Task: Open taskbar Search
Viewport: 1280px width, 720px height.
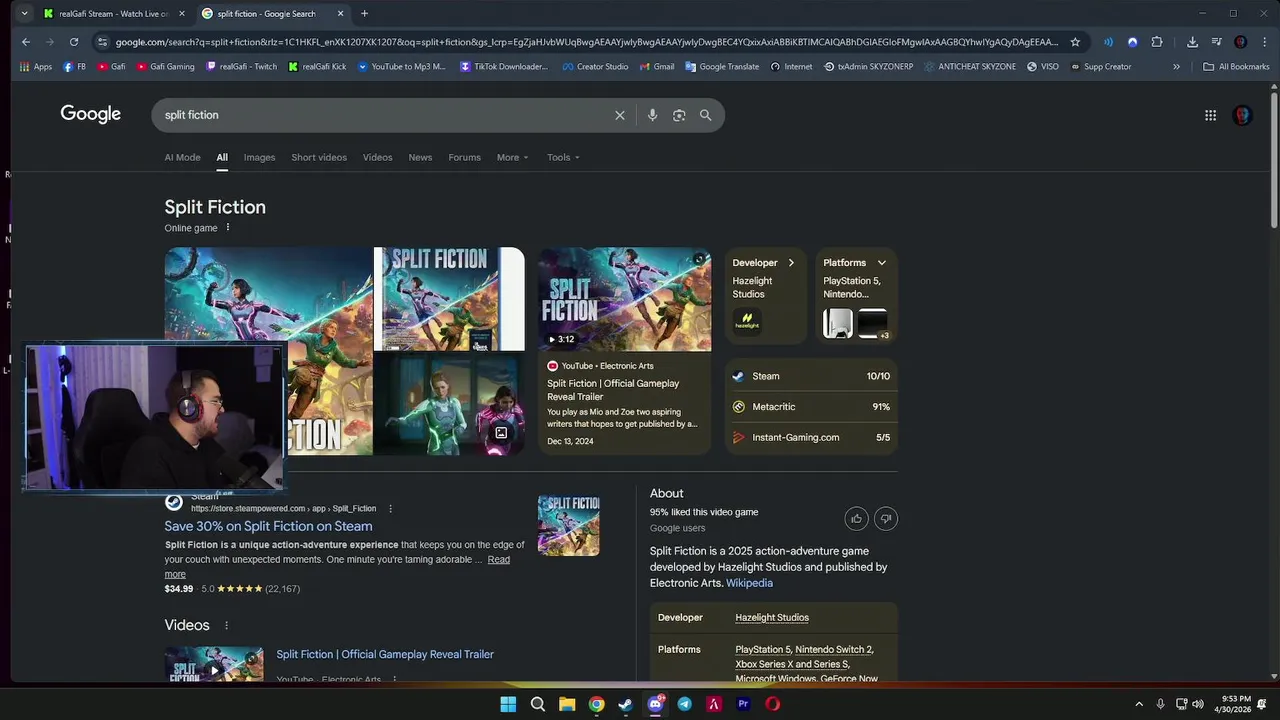Action: click(x=537, y=704)
